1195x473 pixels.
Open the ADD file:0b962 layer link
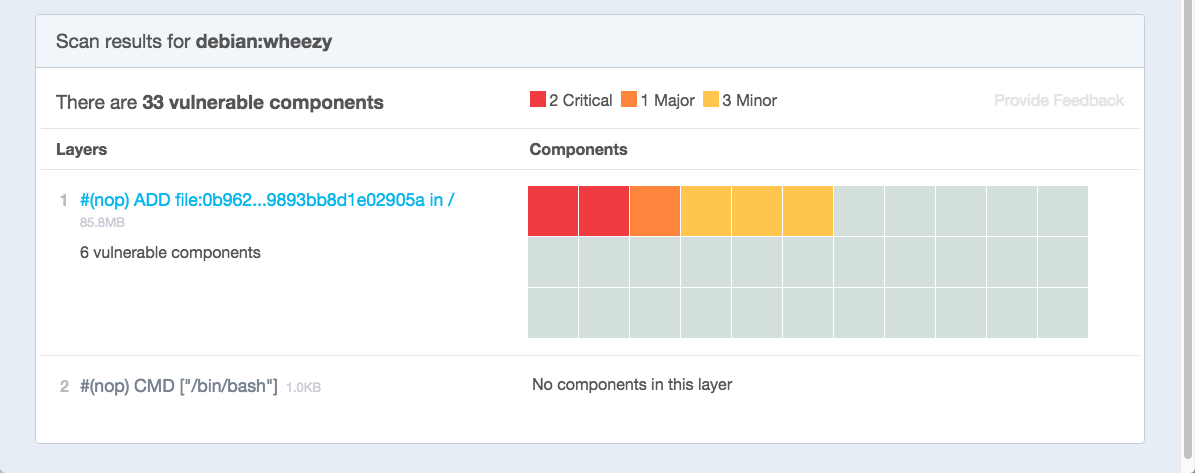[x=267, y=199]
